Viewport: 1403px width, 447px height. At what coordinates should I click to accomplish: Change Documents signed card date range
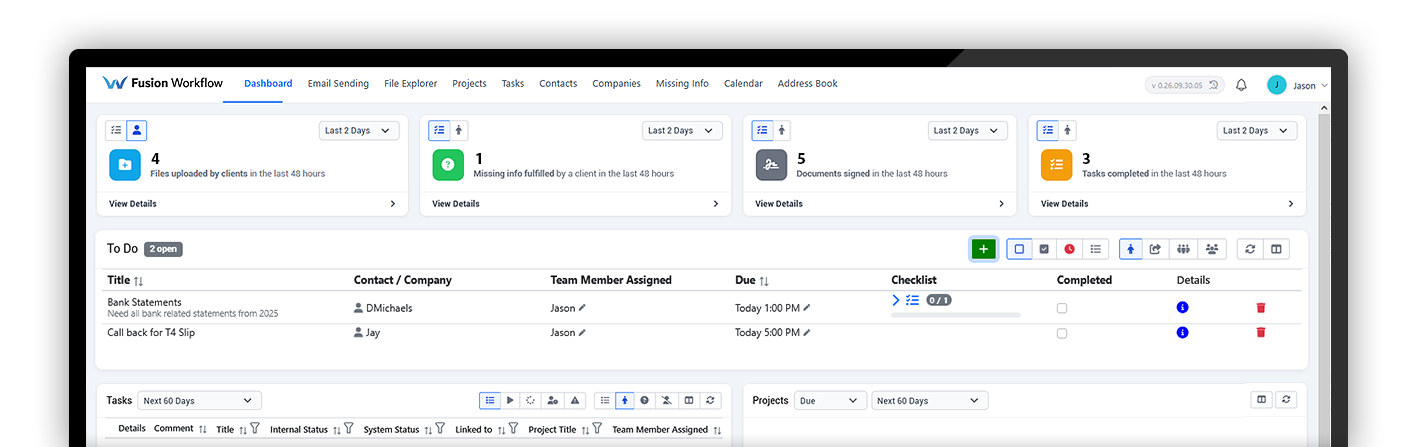click(x=968, y=130)
